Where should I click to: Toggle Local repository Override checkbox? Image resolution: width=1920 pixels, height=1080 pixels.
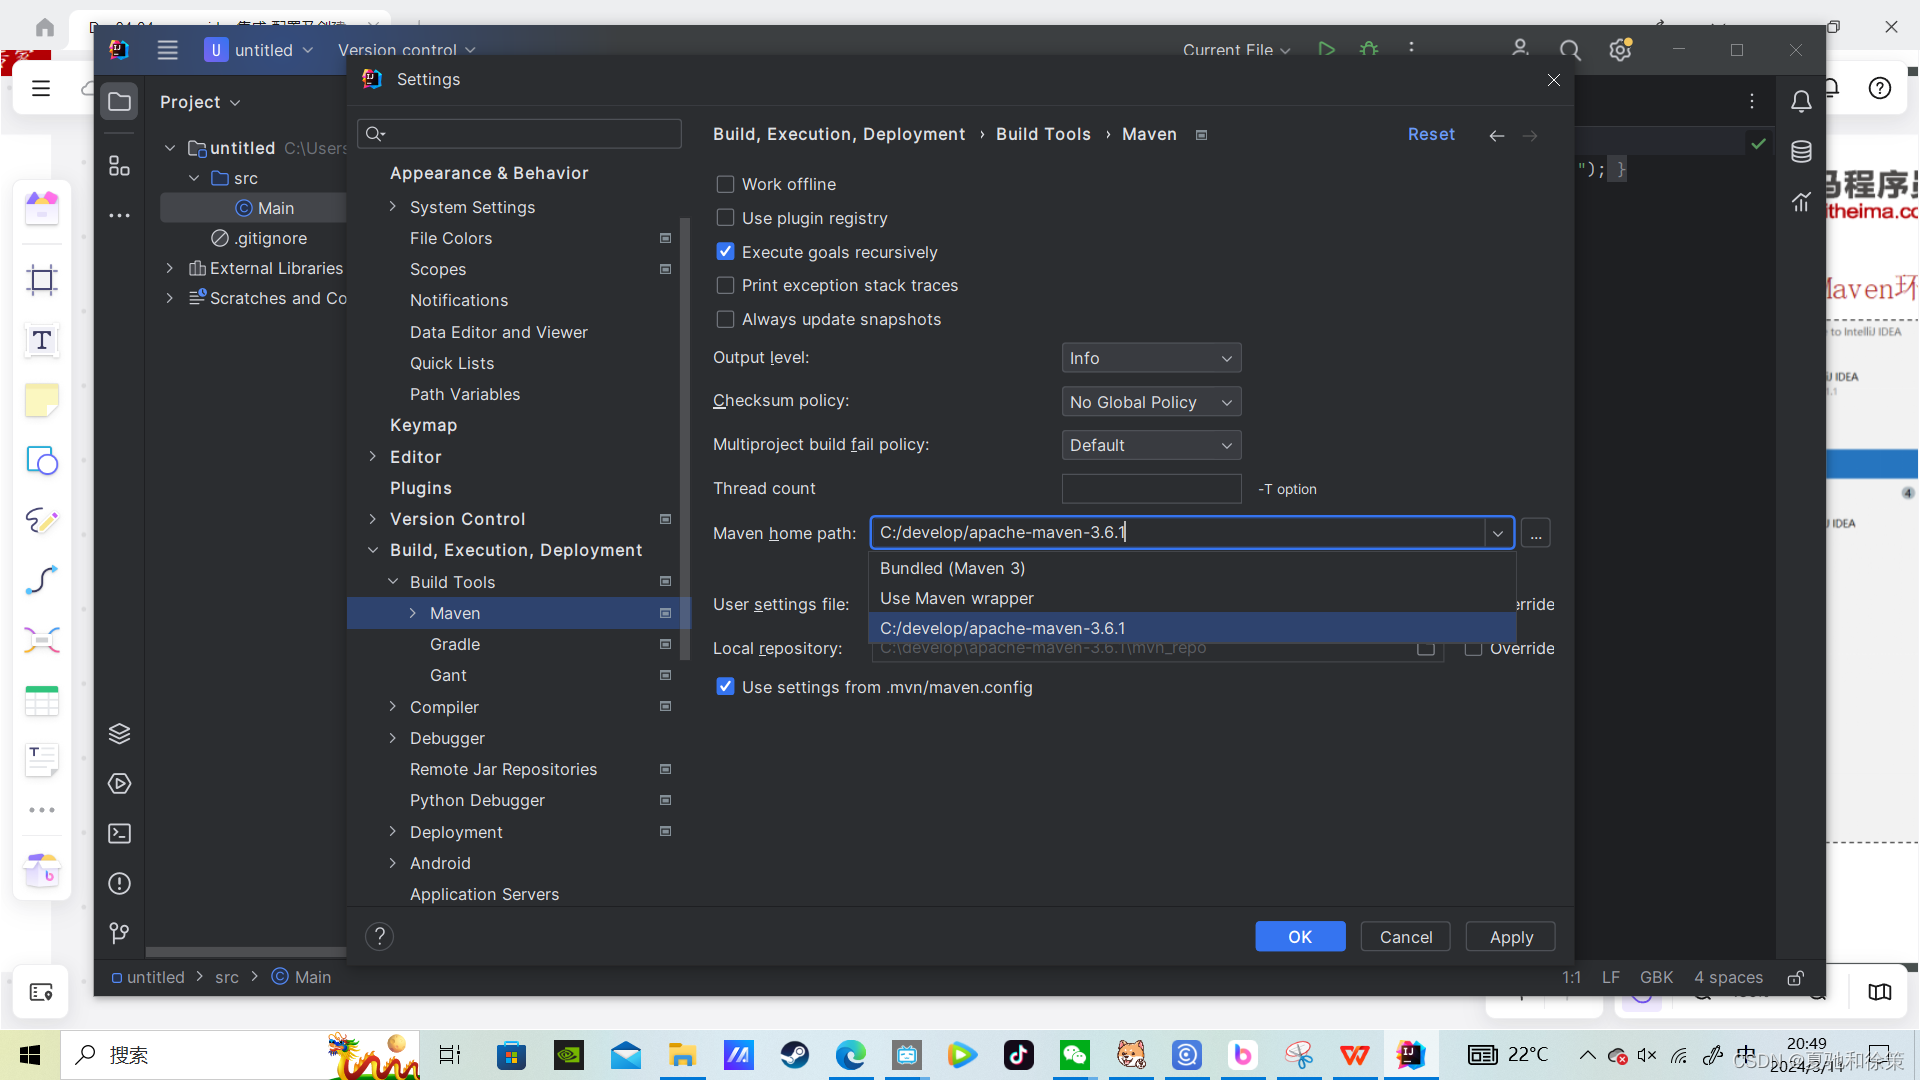(1473, 648)
